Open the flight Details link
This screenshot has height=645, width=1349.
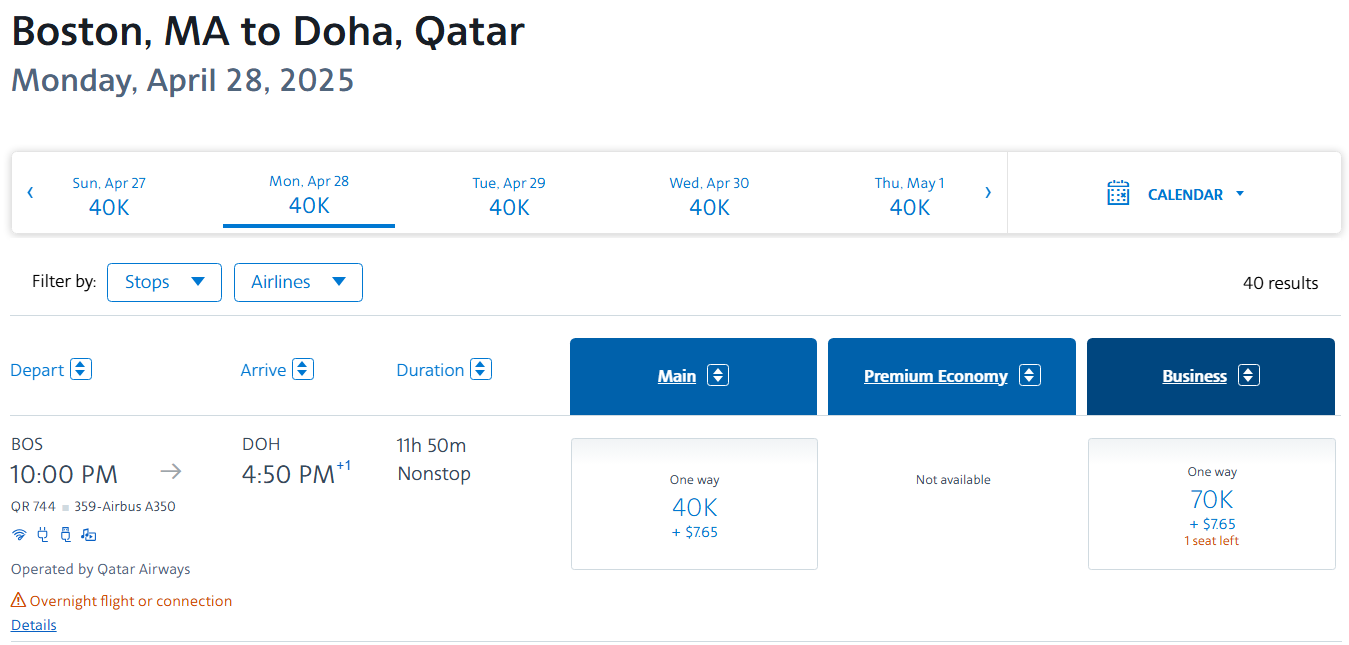pos(34,625)
